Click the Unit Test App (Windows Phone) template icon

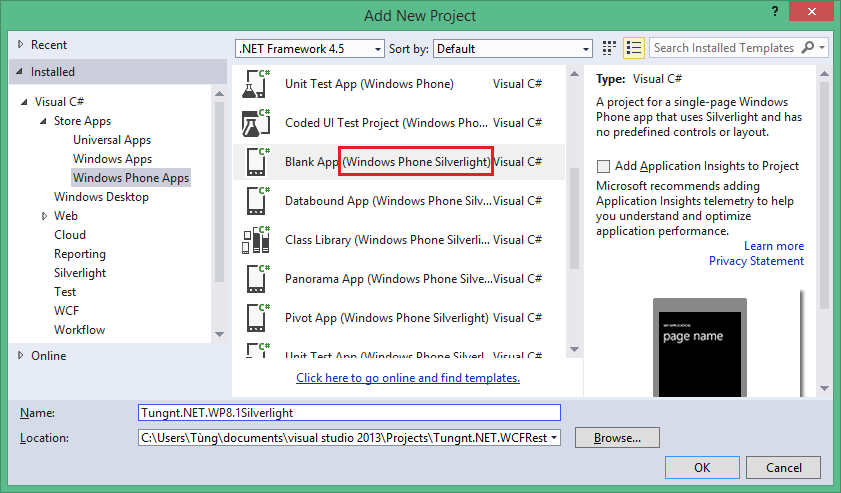[x=256, y=84]
